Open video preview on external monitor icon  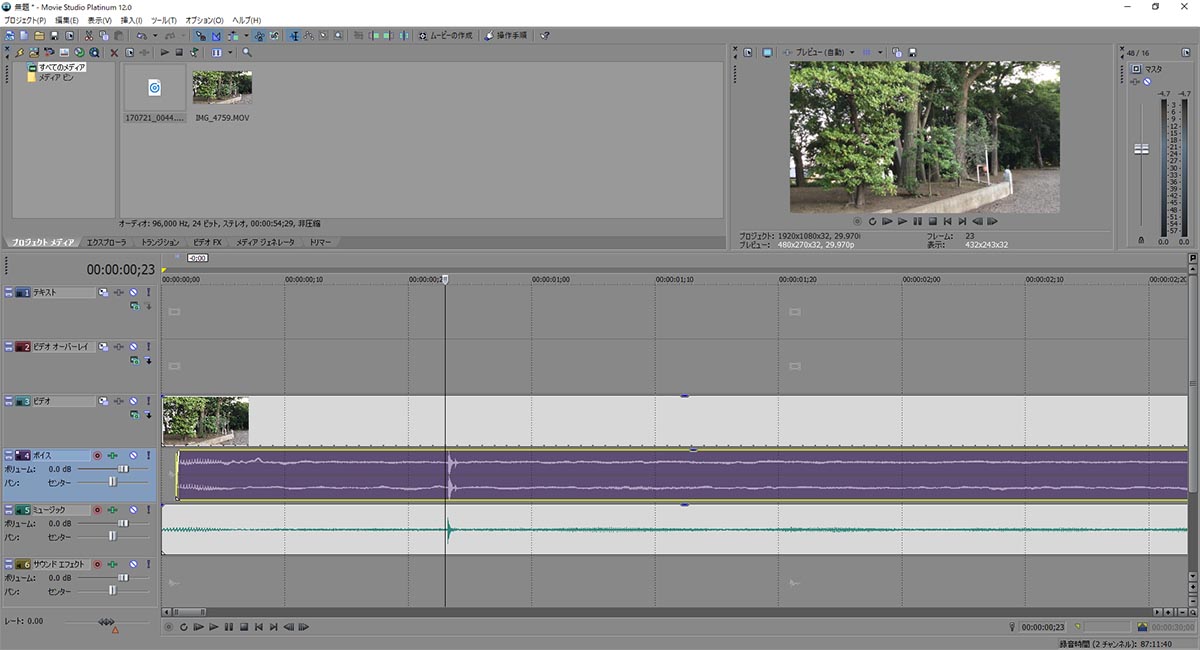pos(767,52)
